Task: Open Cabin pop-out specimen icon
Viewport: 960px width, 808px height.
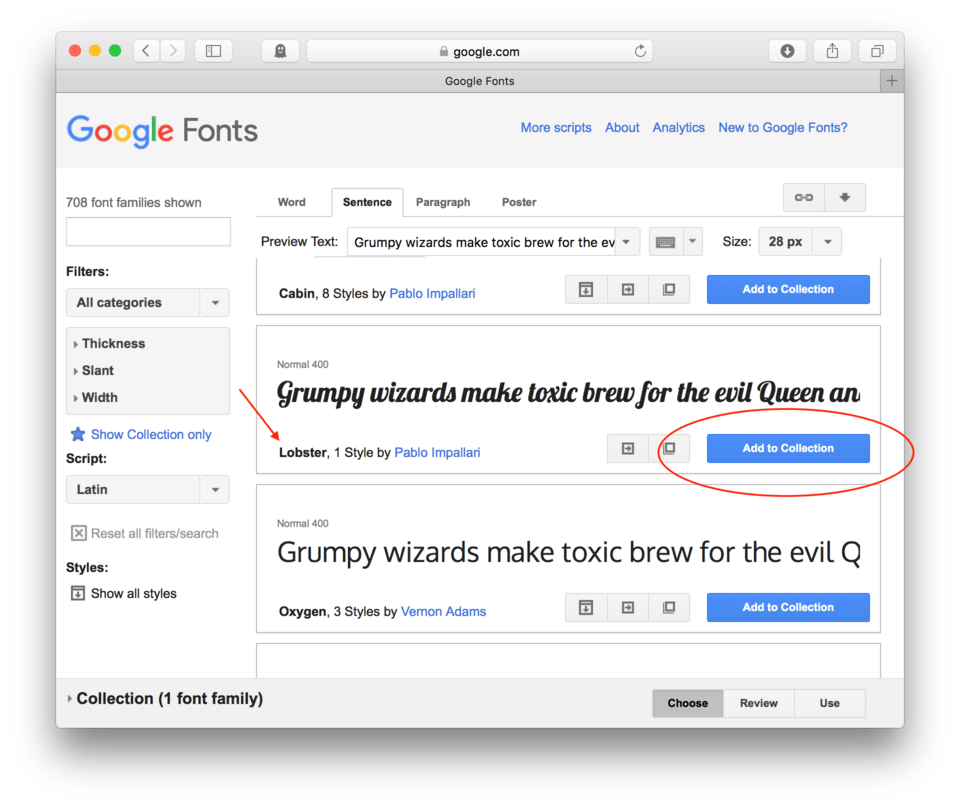Action: [669, 290]
